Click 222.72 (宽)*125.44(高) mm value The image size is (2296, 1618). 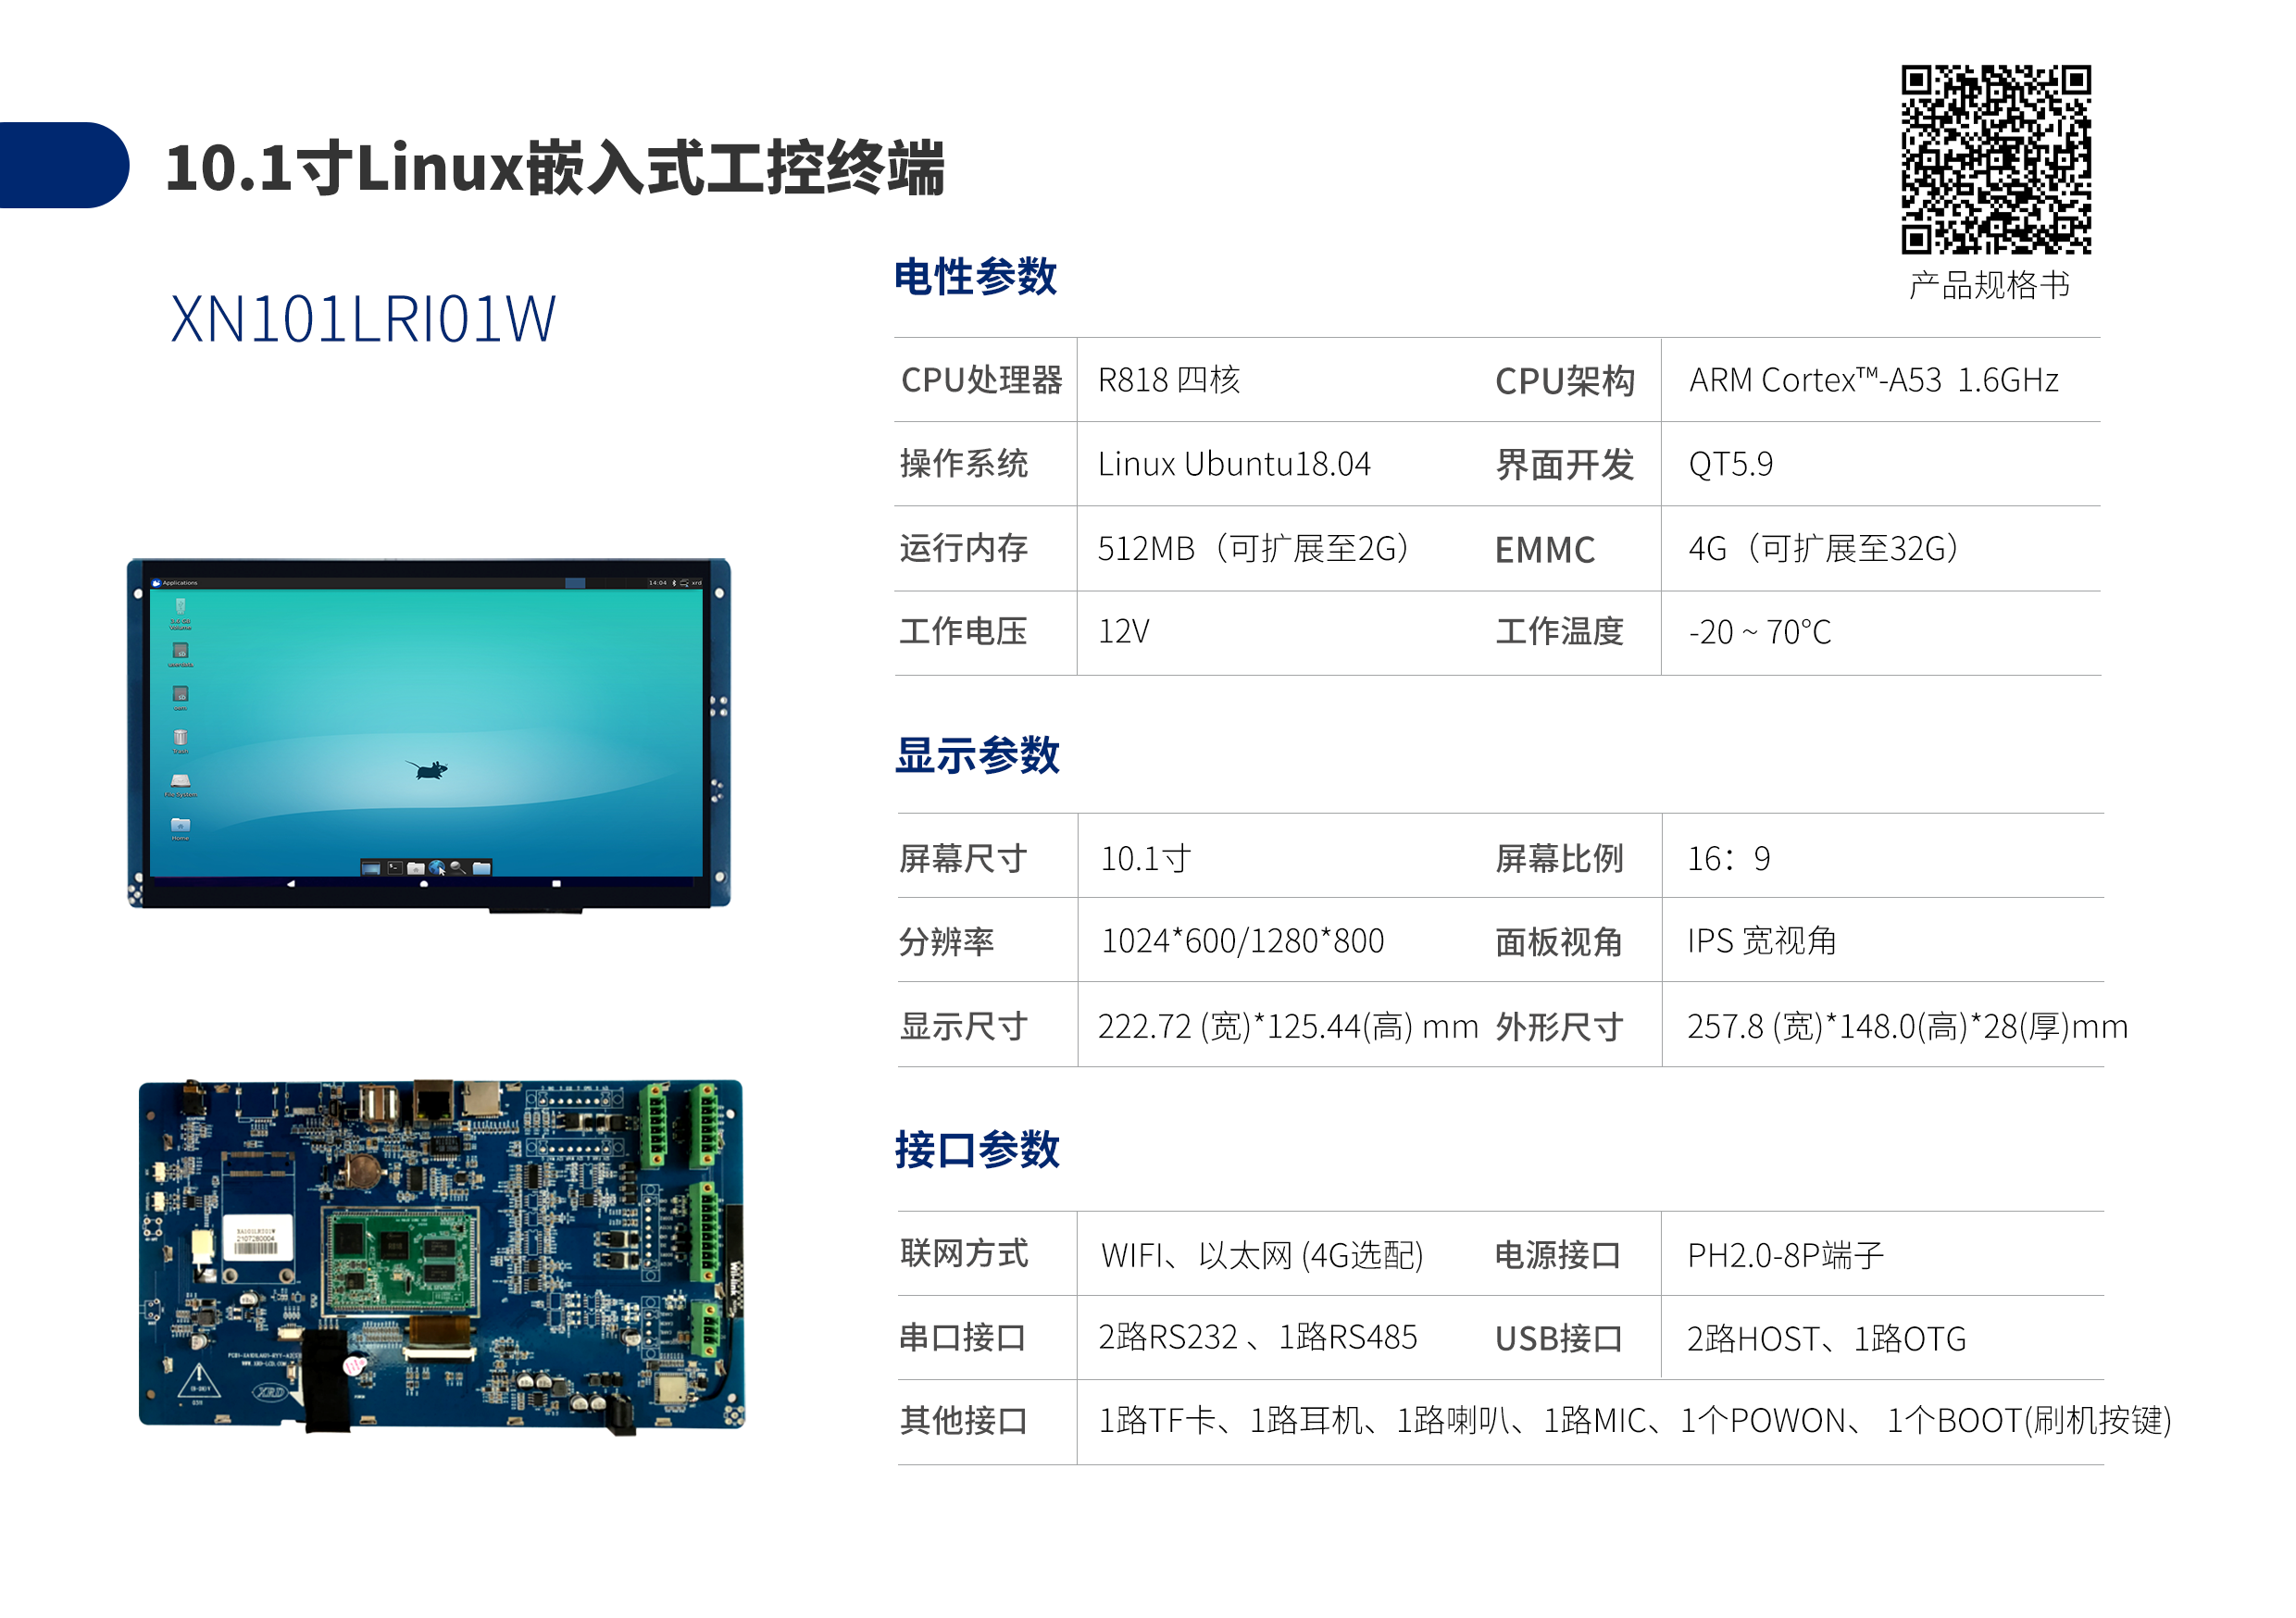[x=1288, y=1027]
